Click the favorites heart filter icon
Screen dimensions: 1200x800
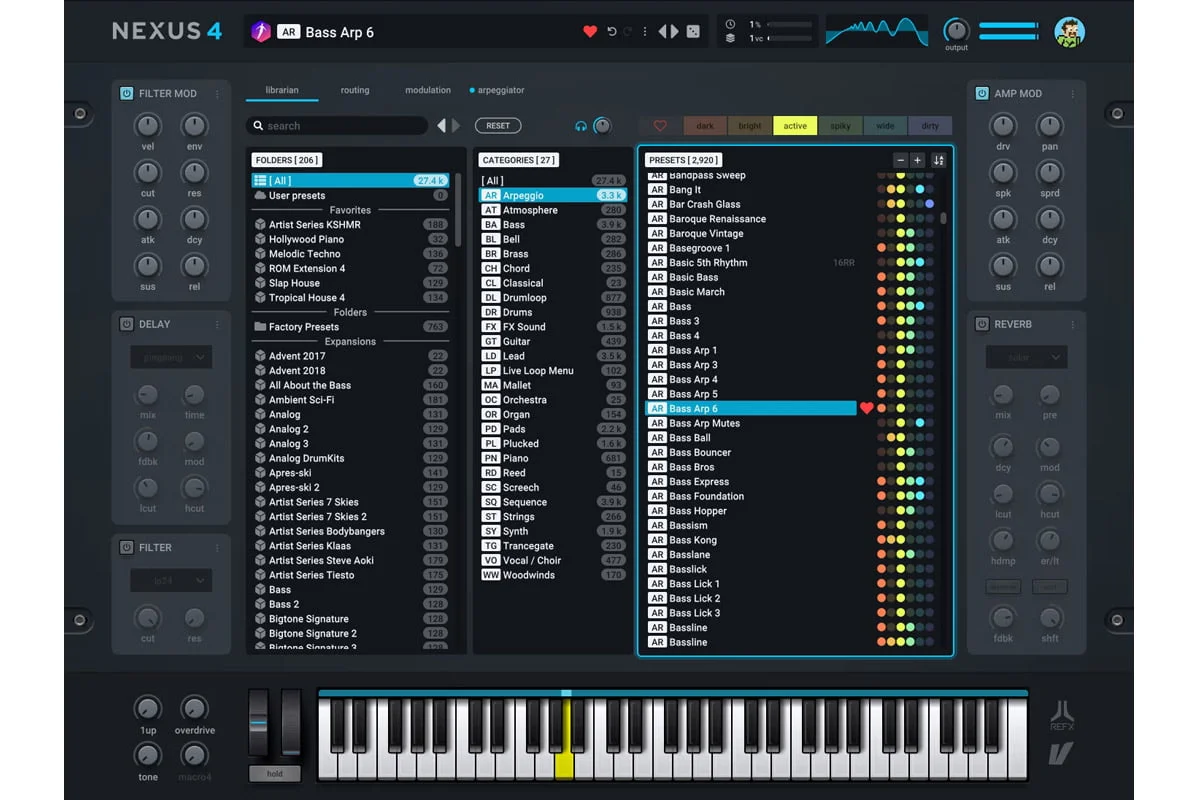(x=660, y=126)
